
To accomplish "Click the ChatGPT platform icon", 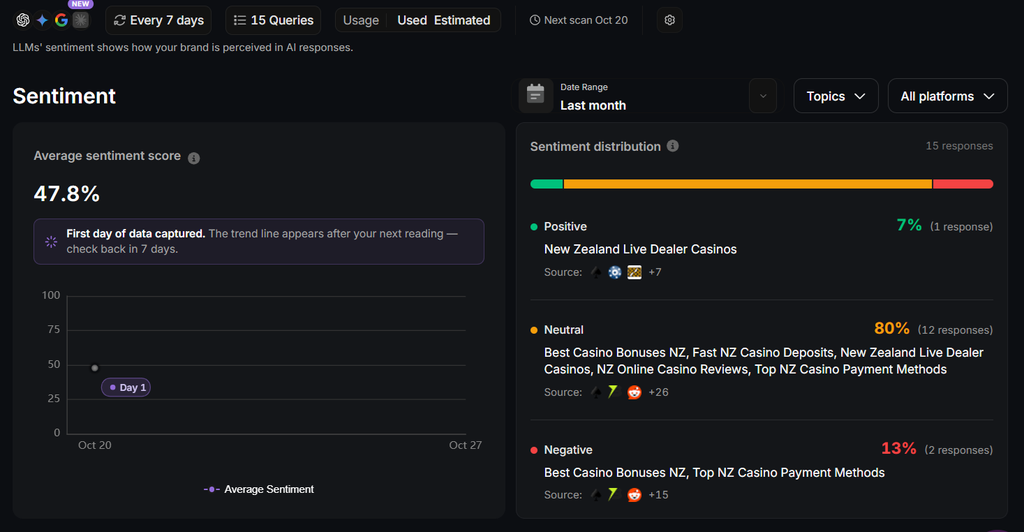I will tap(23, 20).
